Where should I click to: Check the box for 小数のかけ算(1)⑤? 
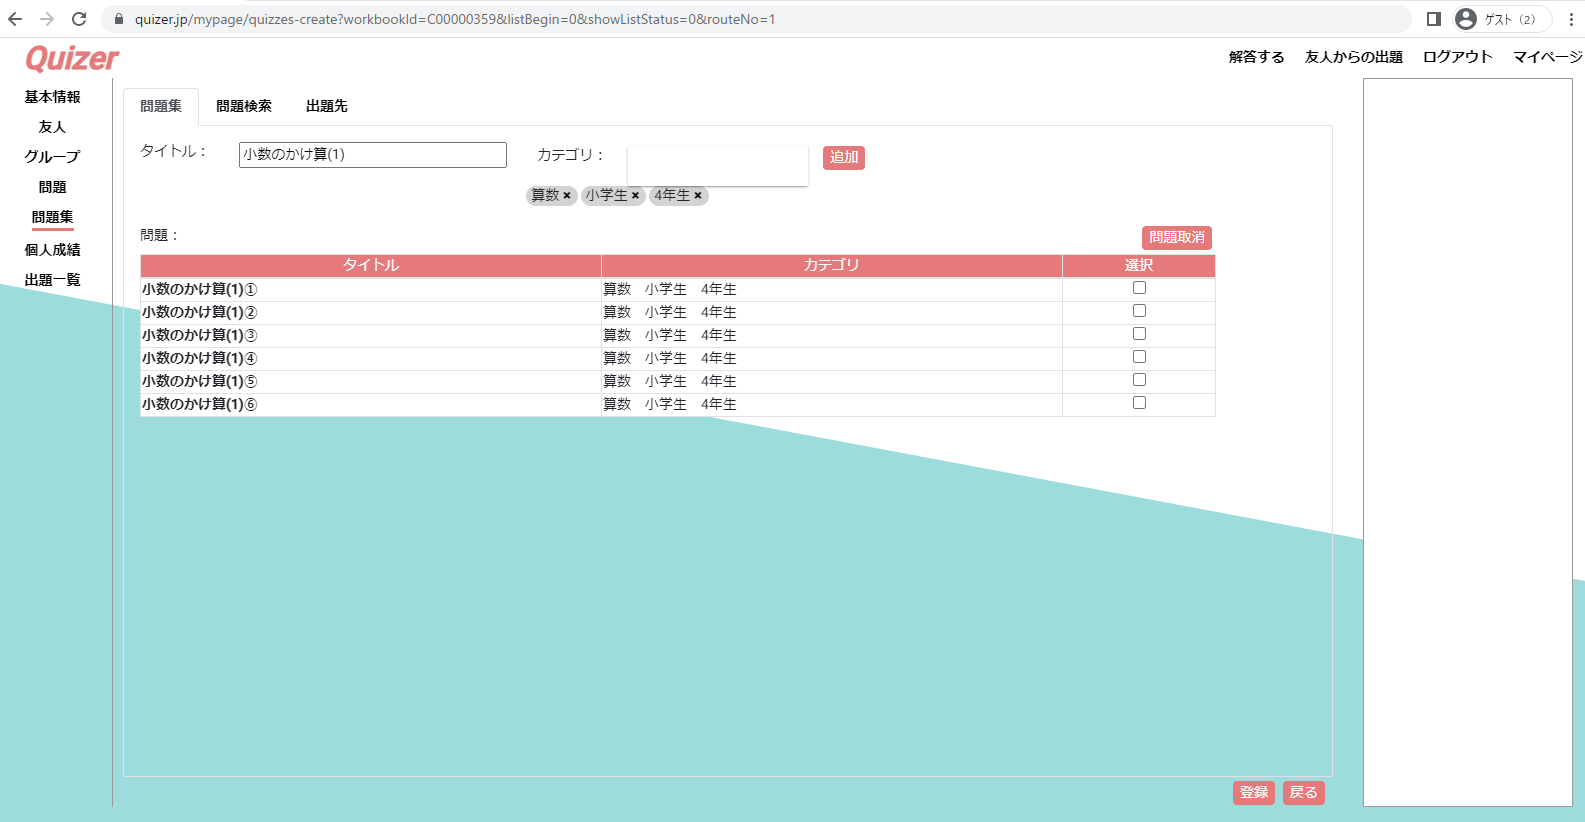point(1139,380)
